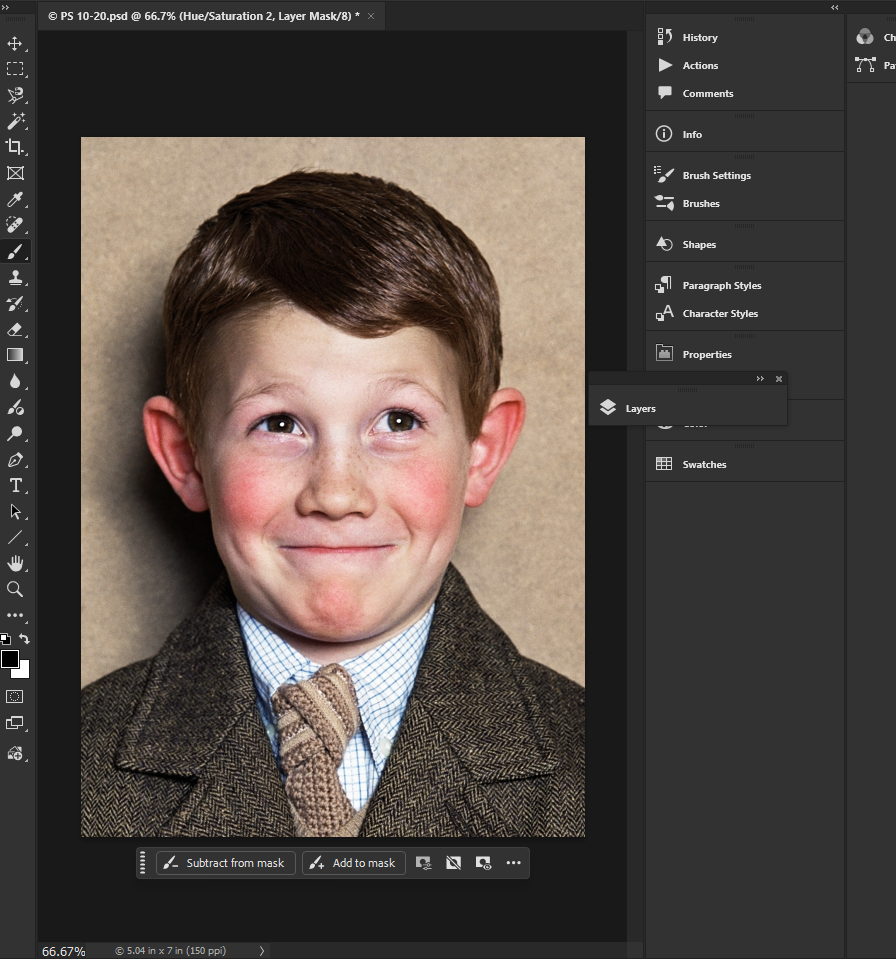Click the foreground color swatch
Image resolution: width=896 pixels, height=959 pixels.
[10, 659]
